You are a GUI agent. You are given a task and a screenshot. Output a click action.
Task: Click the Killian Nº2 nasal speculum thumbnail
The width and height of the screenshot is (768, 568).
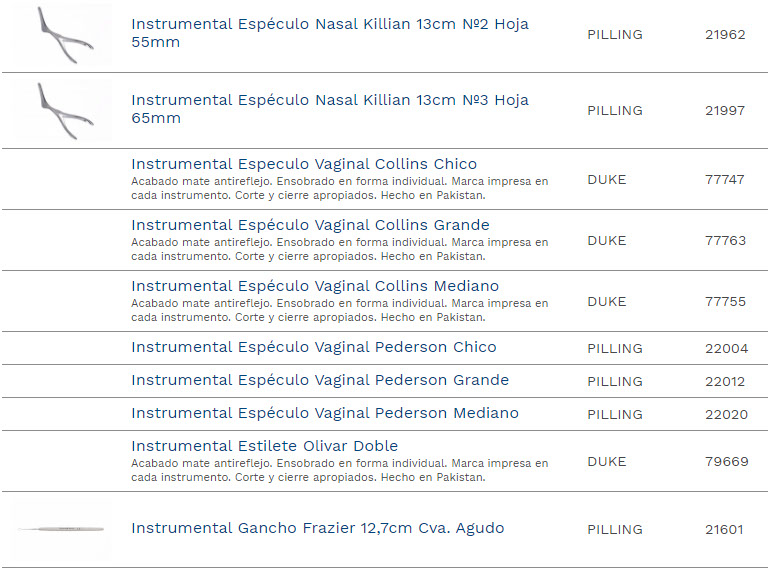click(x=62, y=35)
